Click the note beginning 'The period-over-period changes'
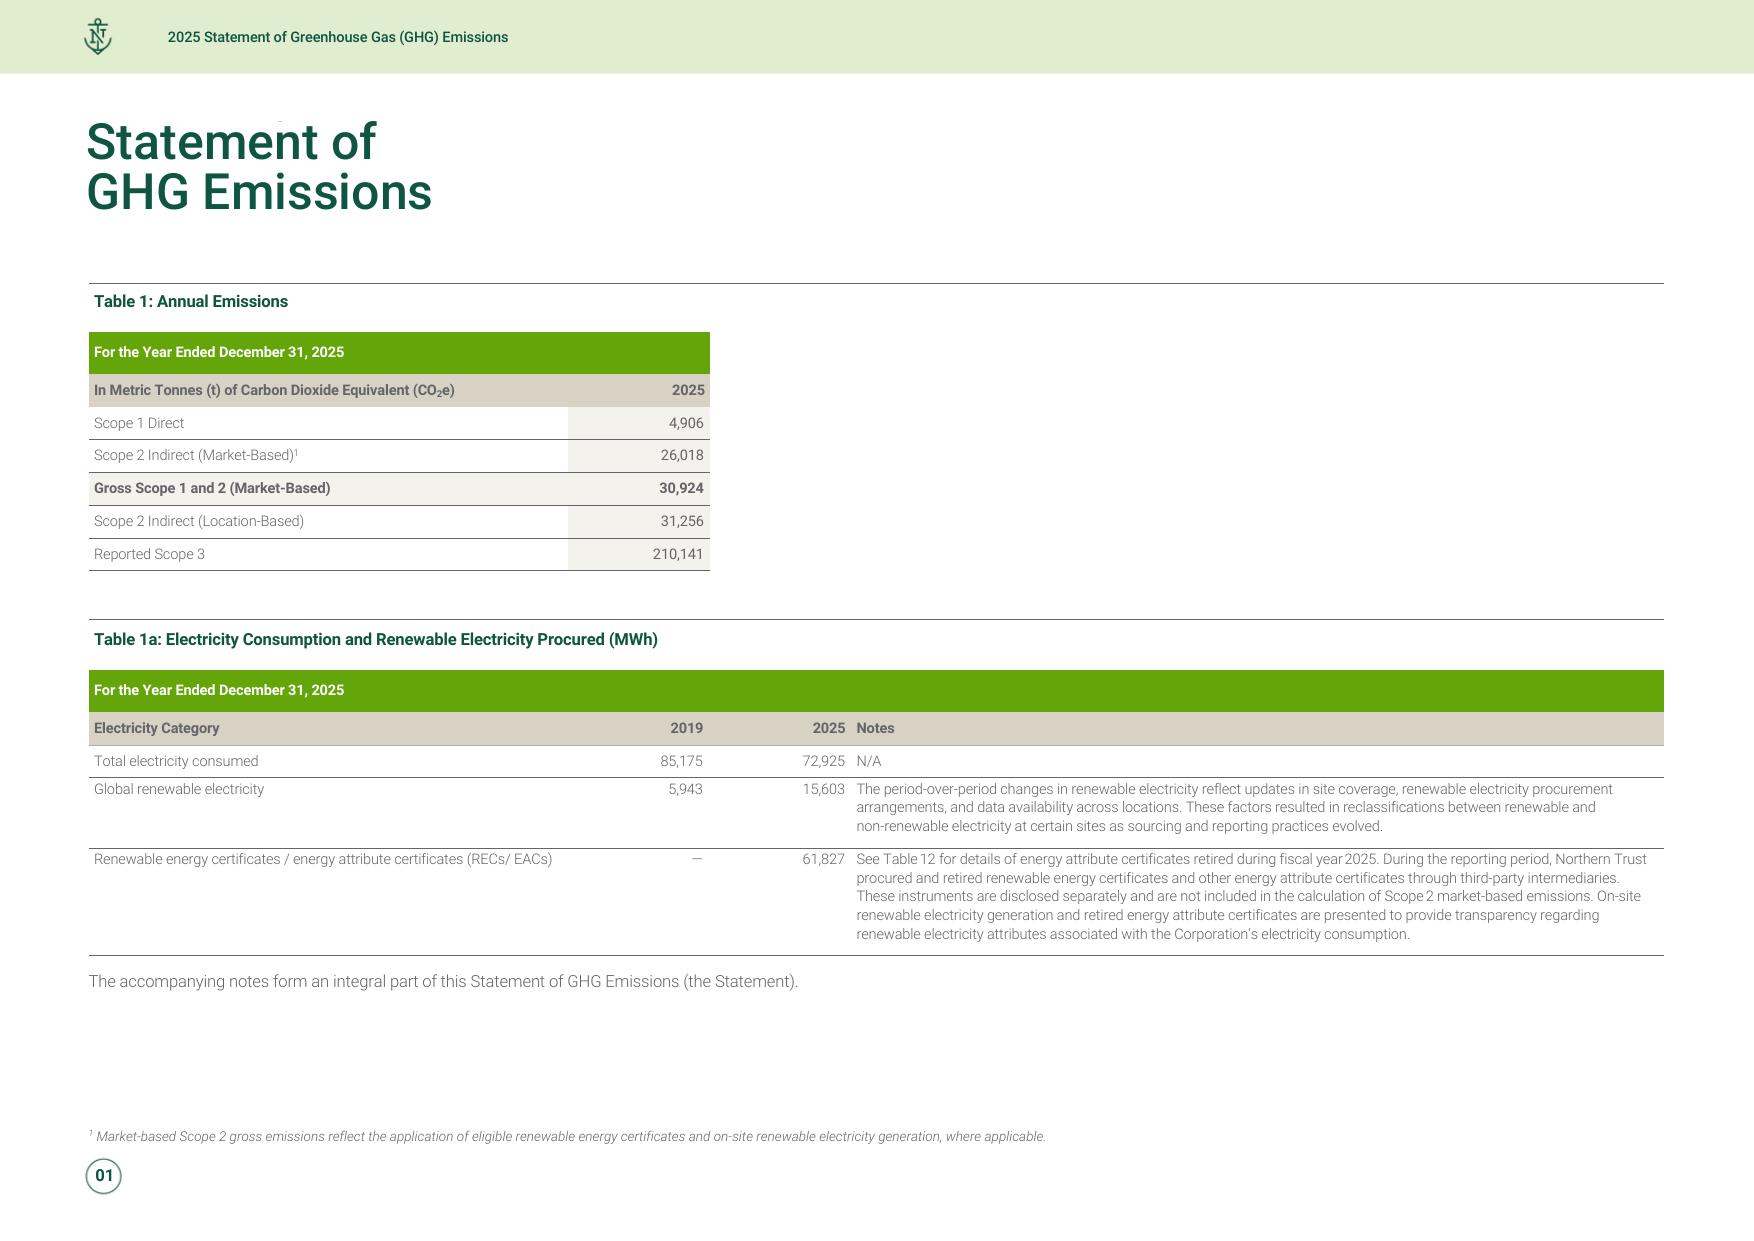The image size is (1754, 1241). point(1234,808)
